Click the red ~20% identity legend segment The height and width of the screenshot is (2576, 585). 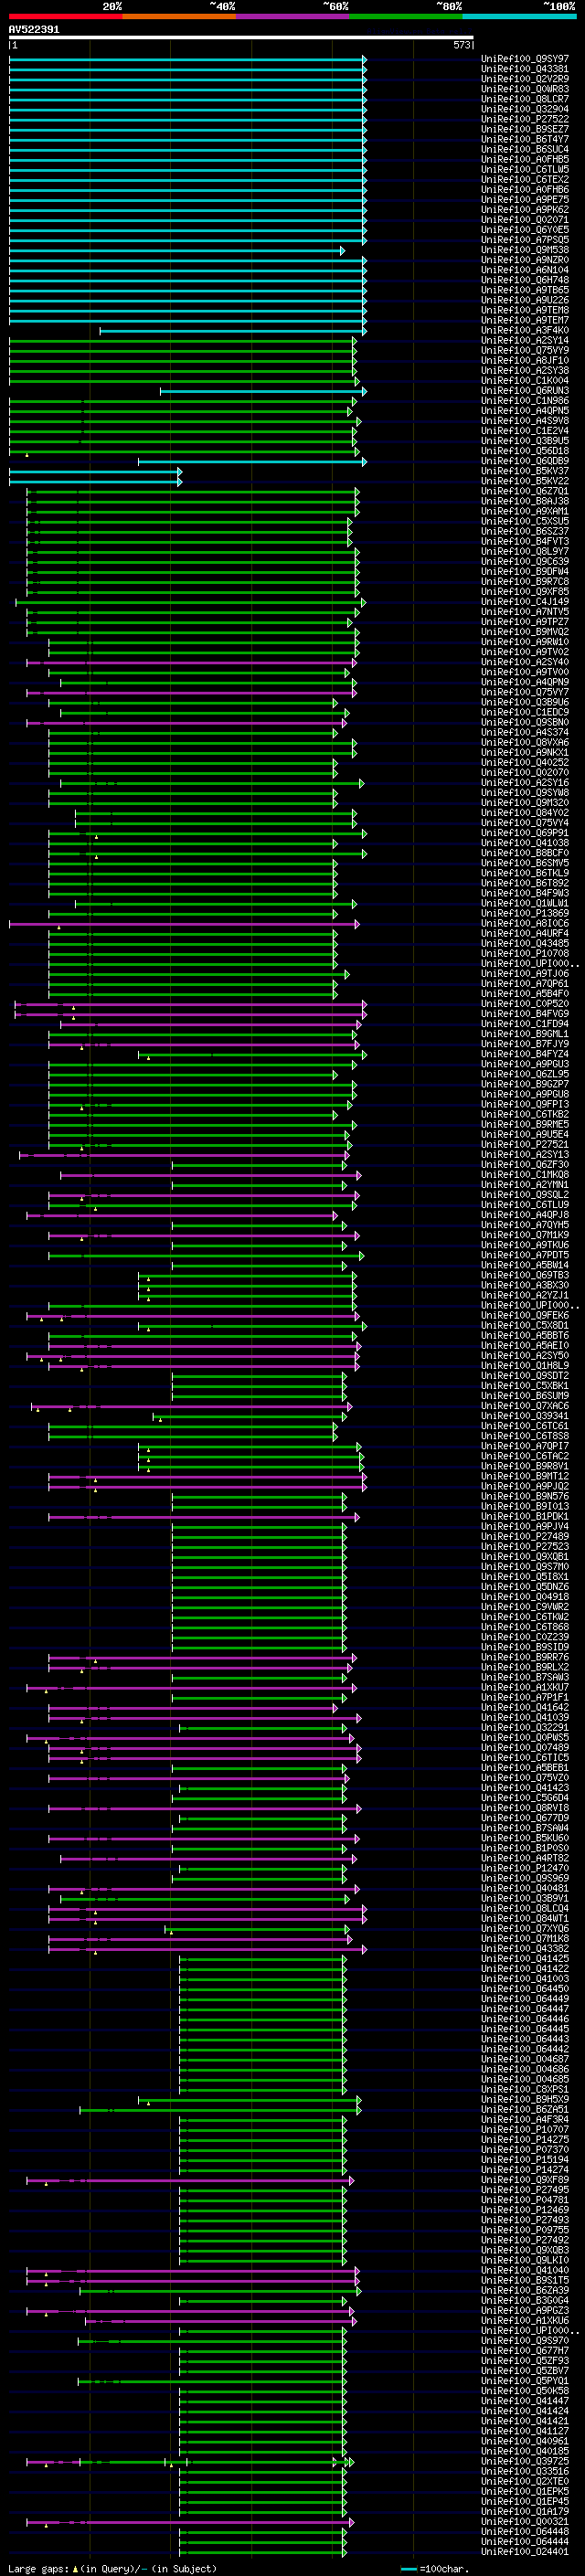[x=65, y=16]
